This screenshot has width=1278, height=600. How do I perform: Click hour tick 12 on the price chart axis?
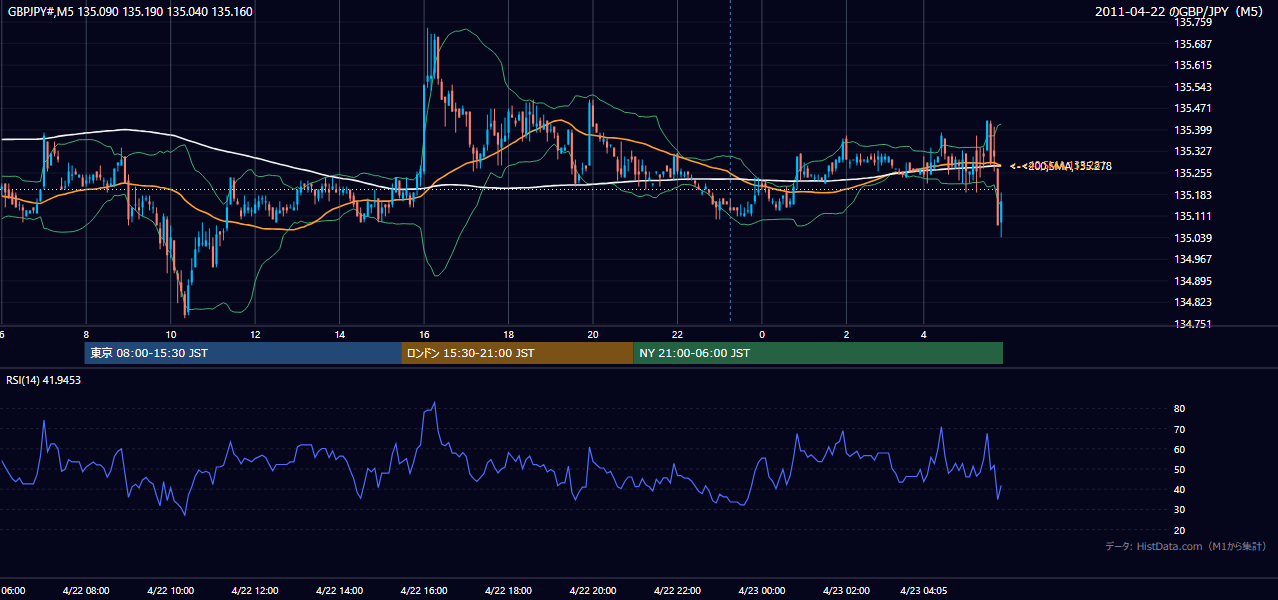[x=255, y=334]
